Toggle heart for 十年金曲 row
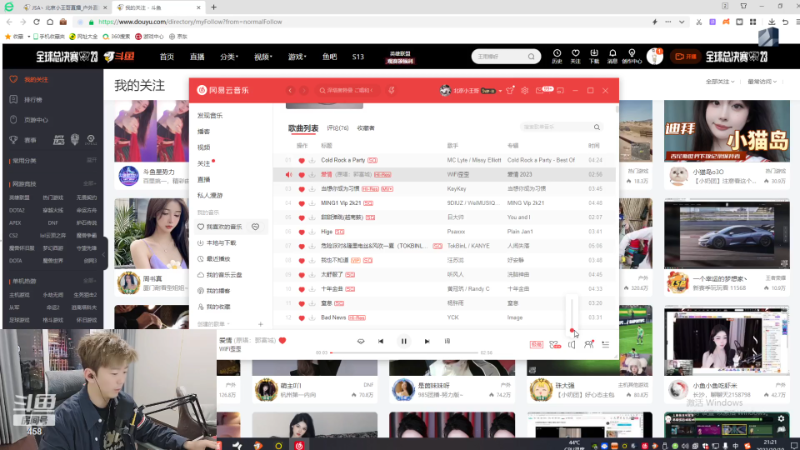800x450 pixels. (x=302, y=289)
